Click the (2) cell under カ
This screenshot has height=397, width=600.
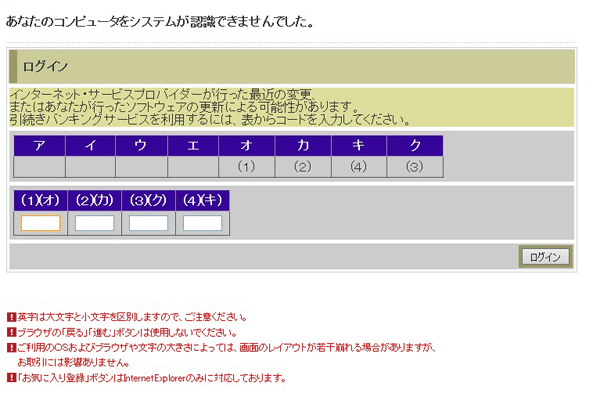[303, 167]
